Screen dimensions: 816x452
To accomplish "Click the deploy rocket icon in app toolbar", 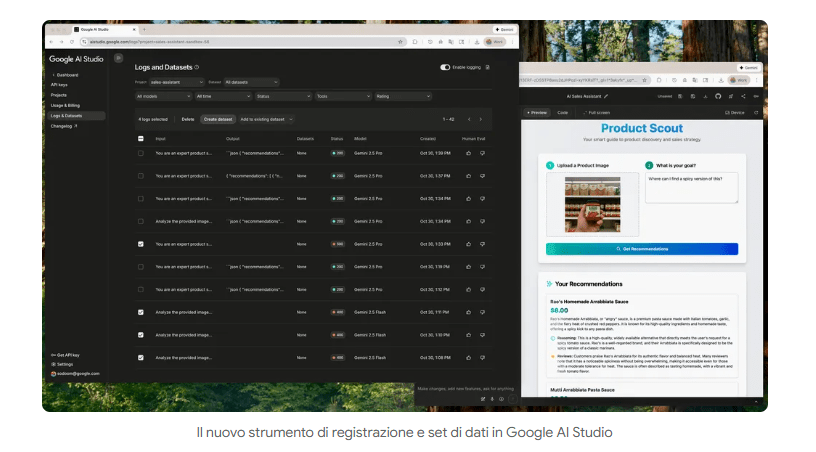I will pos(731,96).
